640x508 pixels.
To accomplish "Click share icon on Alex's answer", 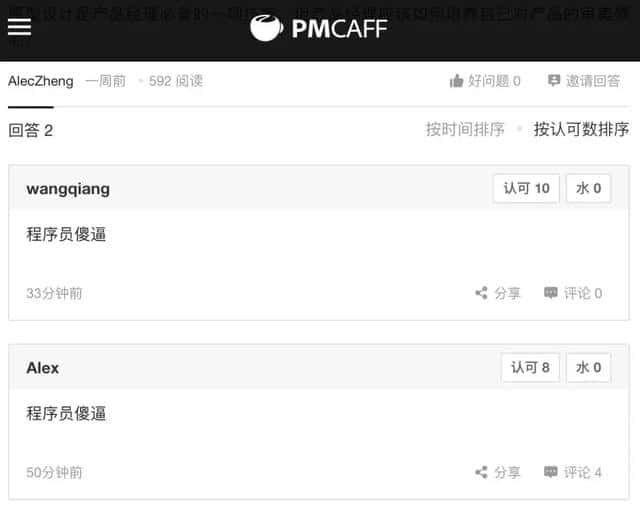I will click(x=482, y=472).
